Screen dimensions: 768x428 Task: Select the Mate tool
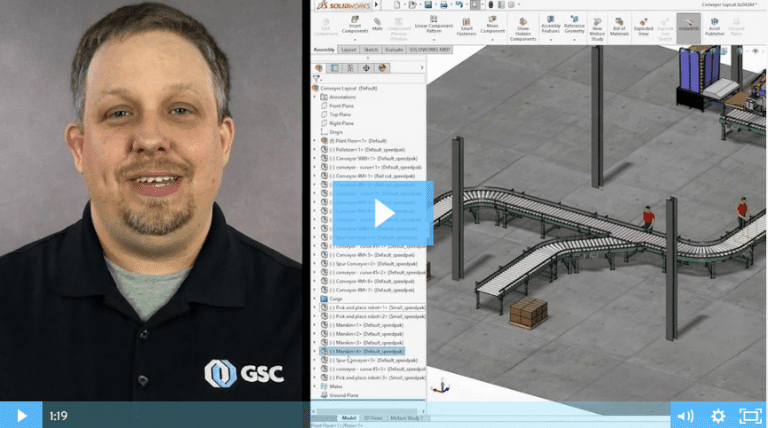[x=377, y=25]
